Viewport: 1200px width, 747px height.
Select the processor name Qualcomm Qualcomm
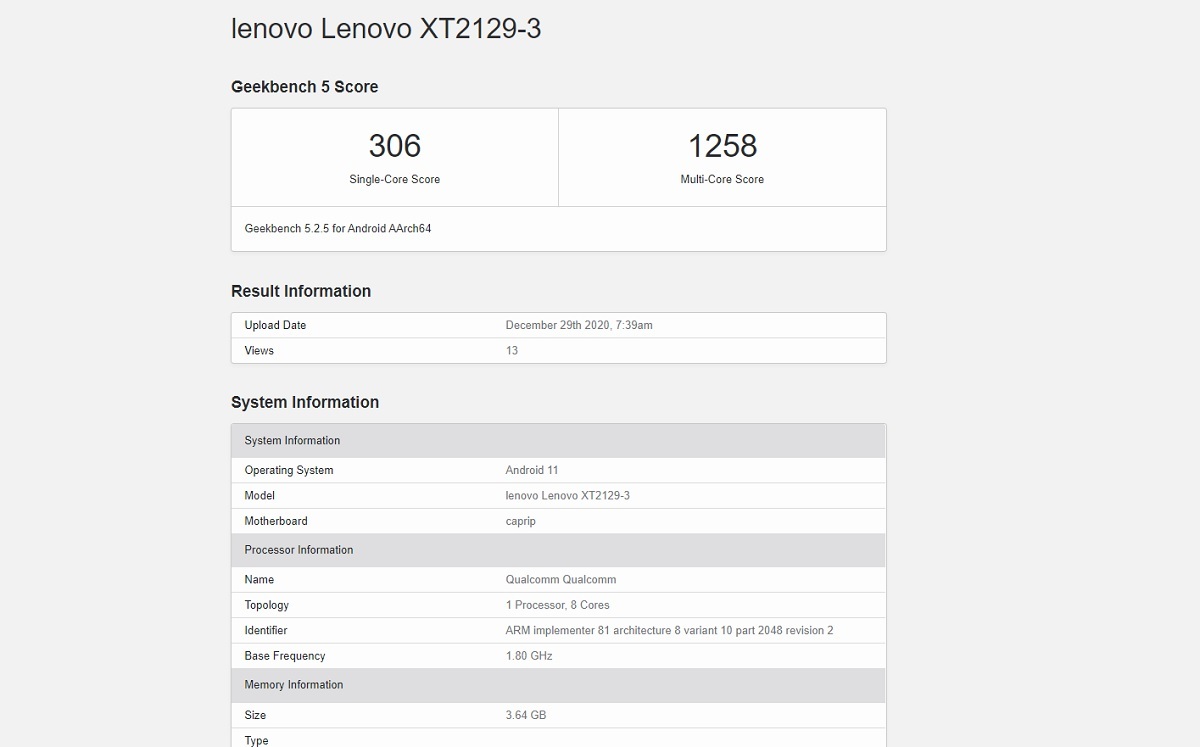pyautogui.click(x=560, y=580)
